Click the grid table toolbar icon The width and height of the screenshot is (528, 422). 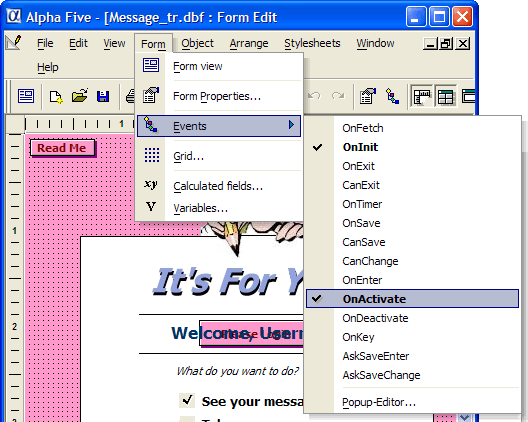coord(445,97)
